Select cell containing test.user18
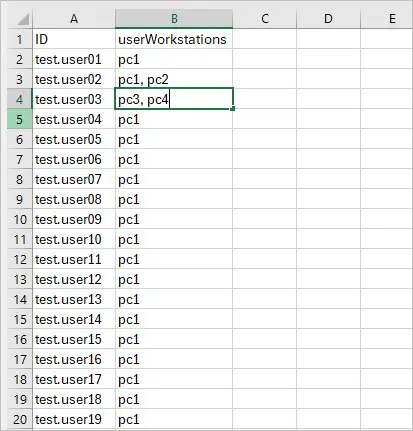This screenshot has width=413, height=431. [x=74, y=399]
